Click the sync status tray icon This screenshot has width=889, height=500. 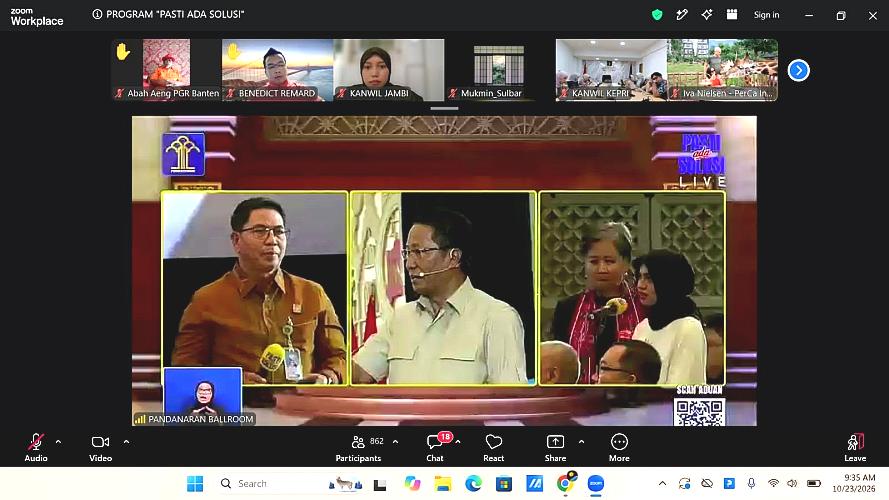[x=684, y=484]
